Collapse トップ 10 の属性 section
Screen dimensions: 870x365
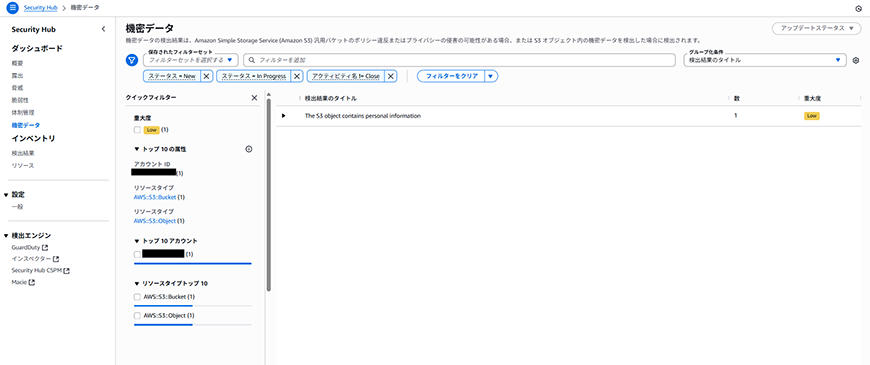(x=136, y=149)
